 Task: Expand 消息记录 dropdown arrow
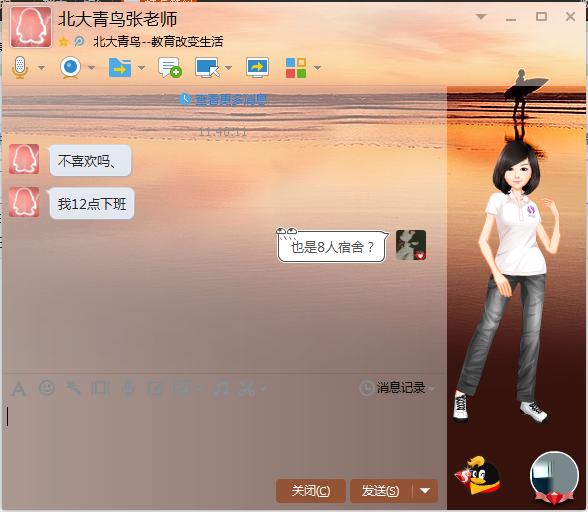point(431,389)
